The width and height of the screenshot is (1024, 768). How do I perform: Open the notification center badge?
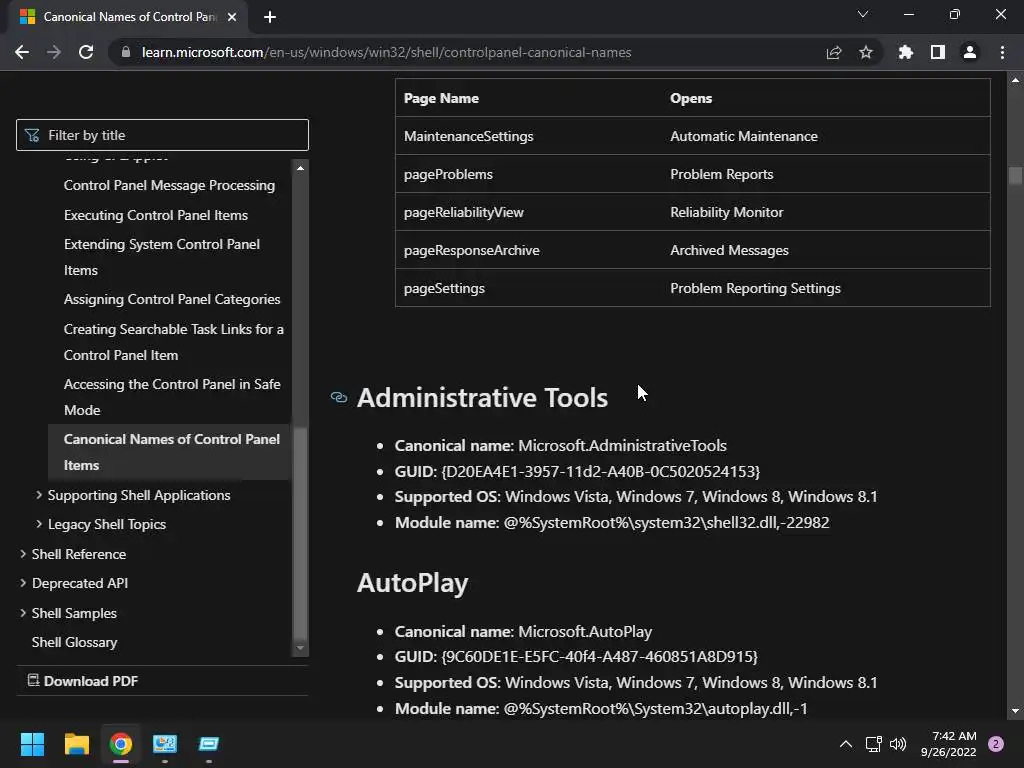[996, 744]
